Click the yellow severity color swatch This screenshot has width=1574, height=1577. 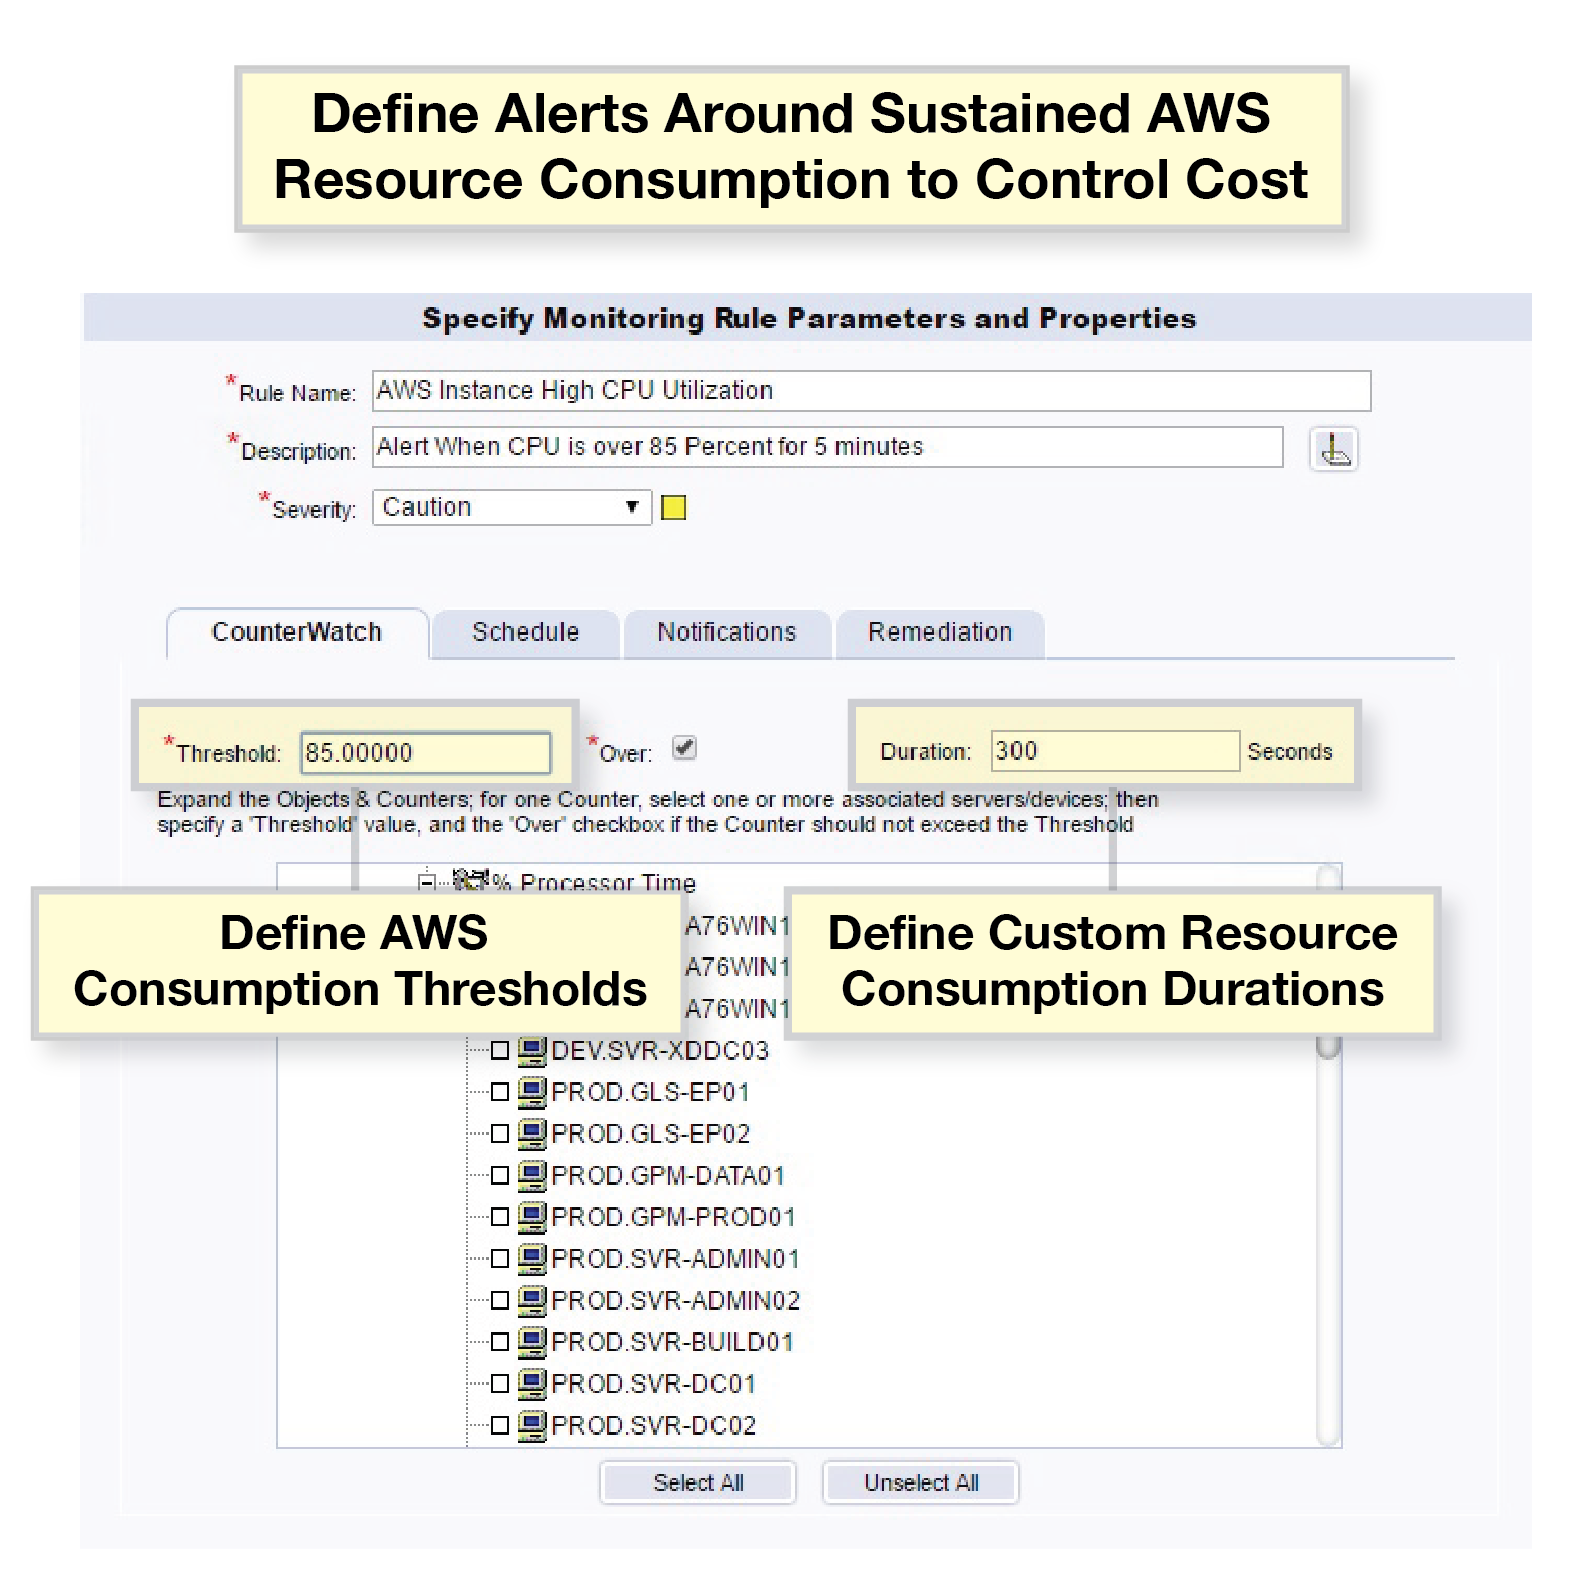coord(674,508)
